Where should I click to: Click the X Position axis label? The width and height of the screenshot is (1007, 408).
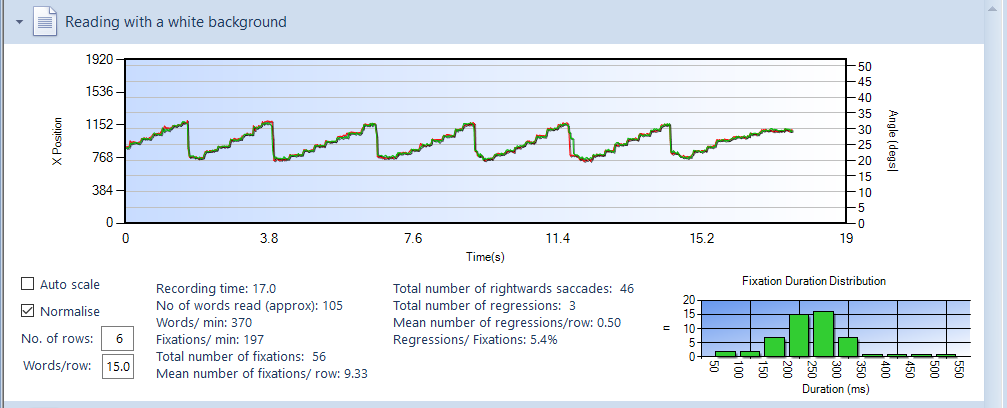click(x=56, y=141)
